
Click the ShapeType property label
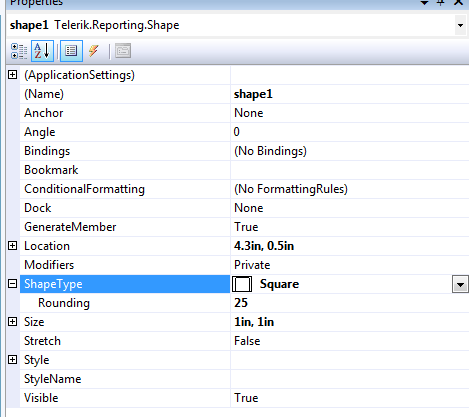click(53, 284)
